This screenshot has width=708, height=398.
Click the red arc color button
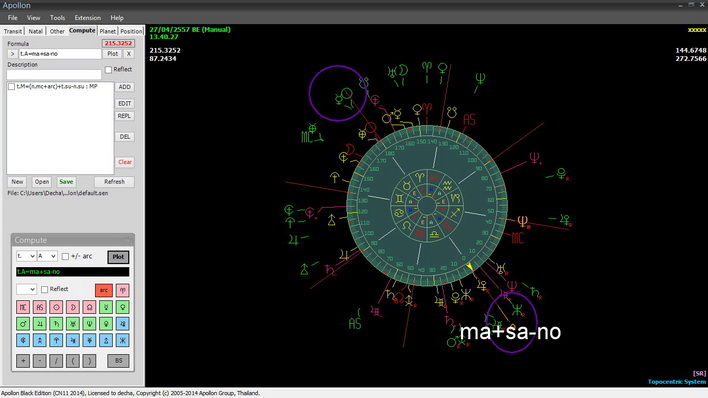(x=104, y=290)
